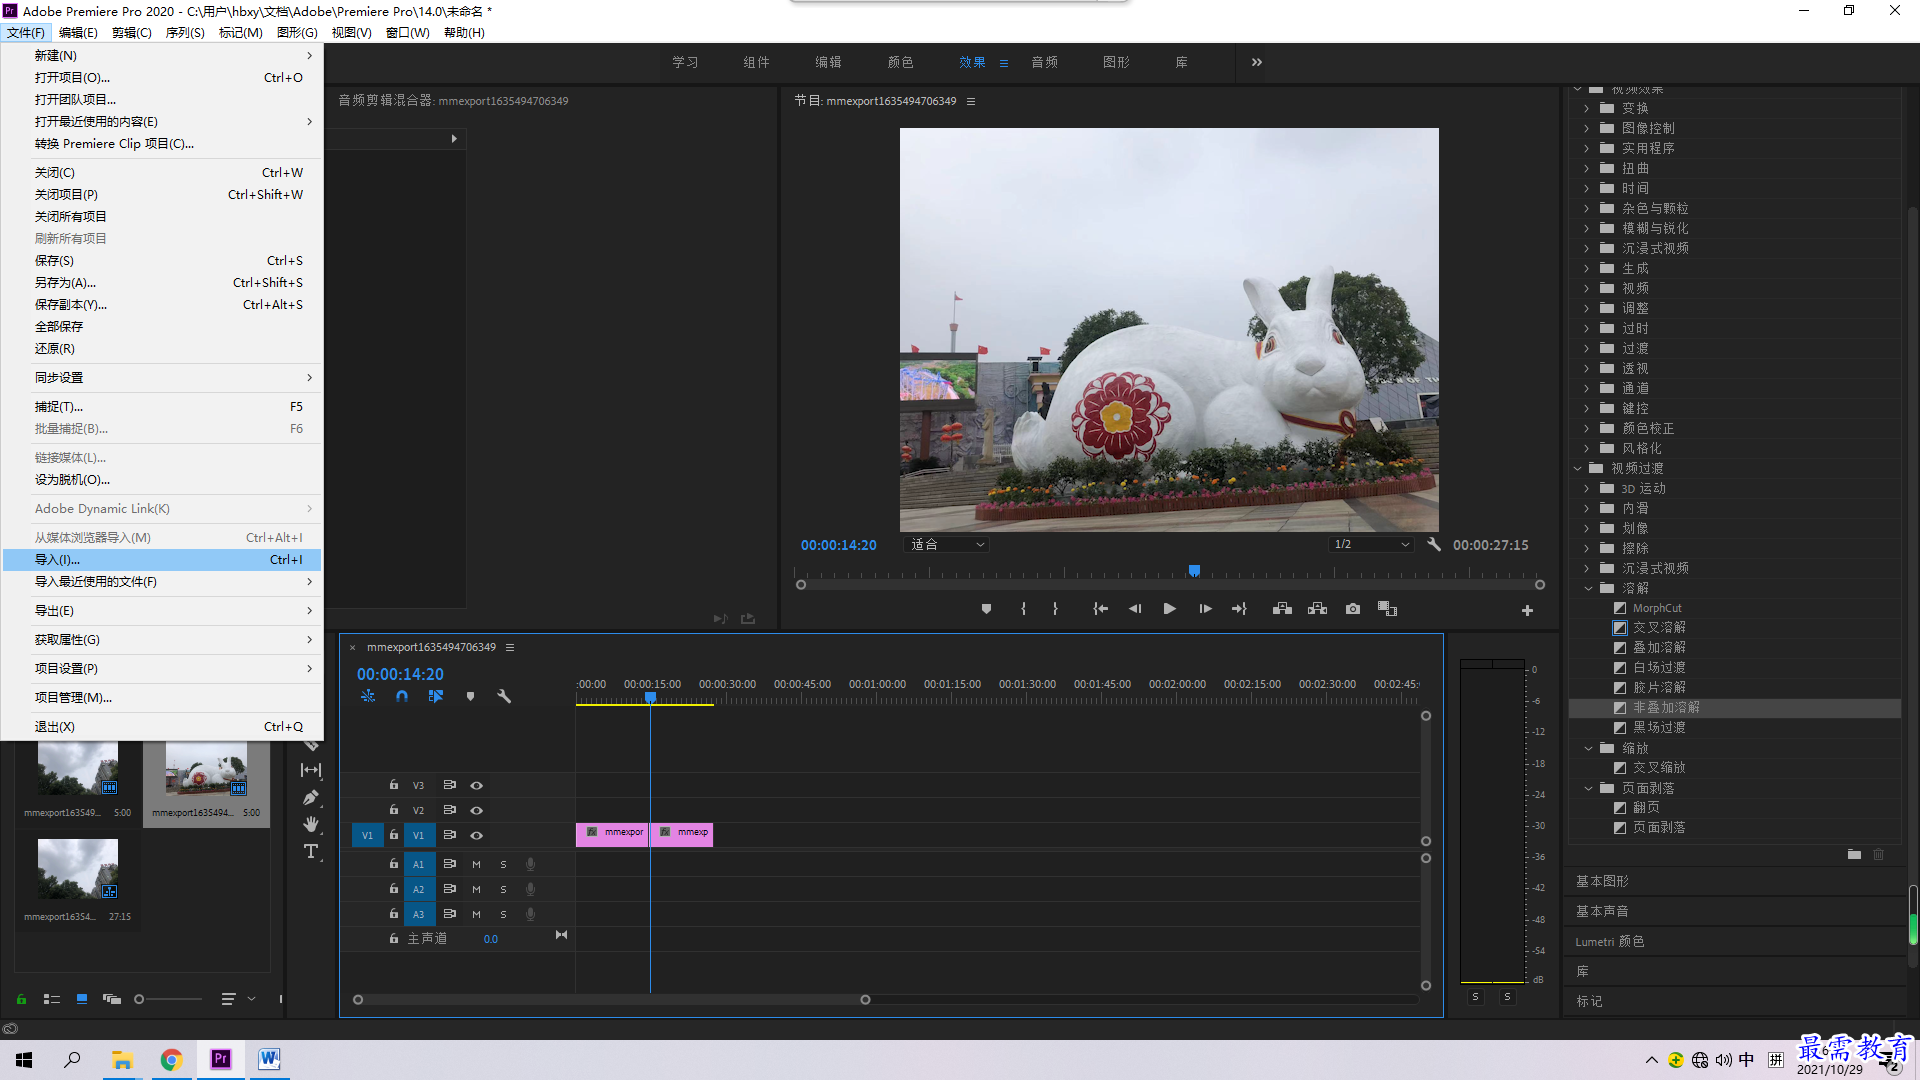Solo audio track A2
The image size is (1920, 1080).
[x=503, y=889]
